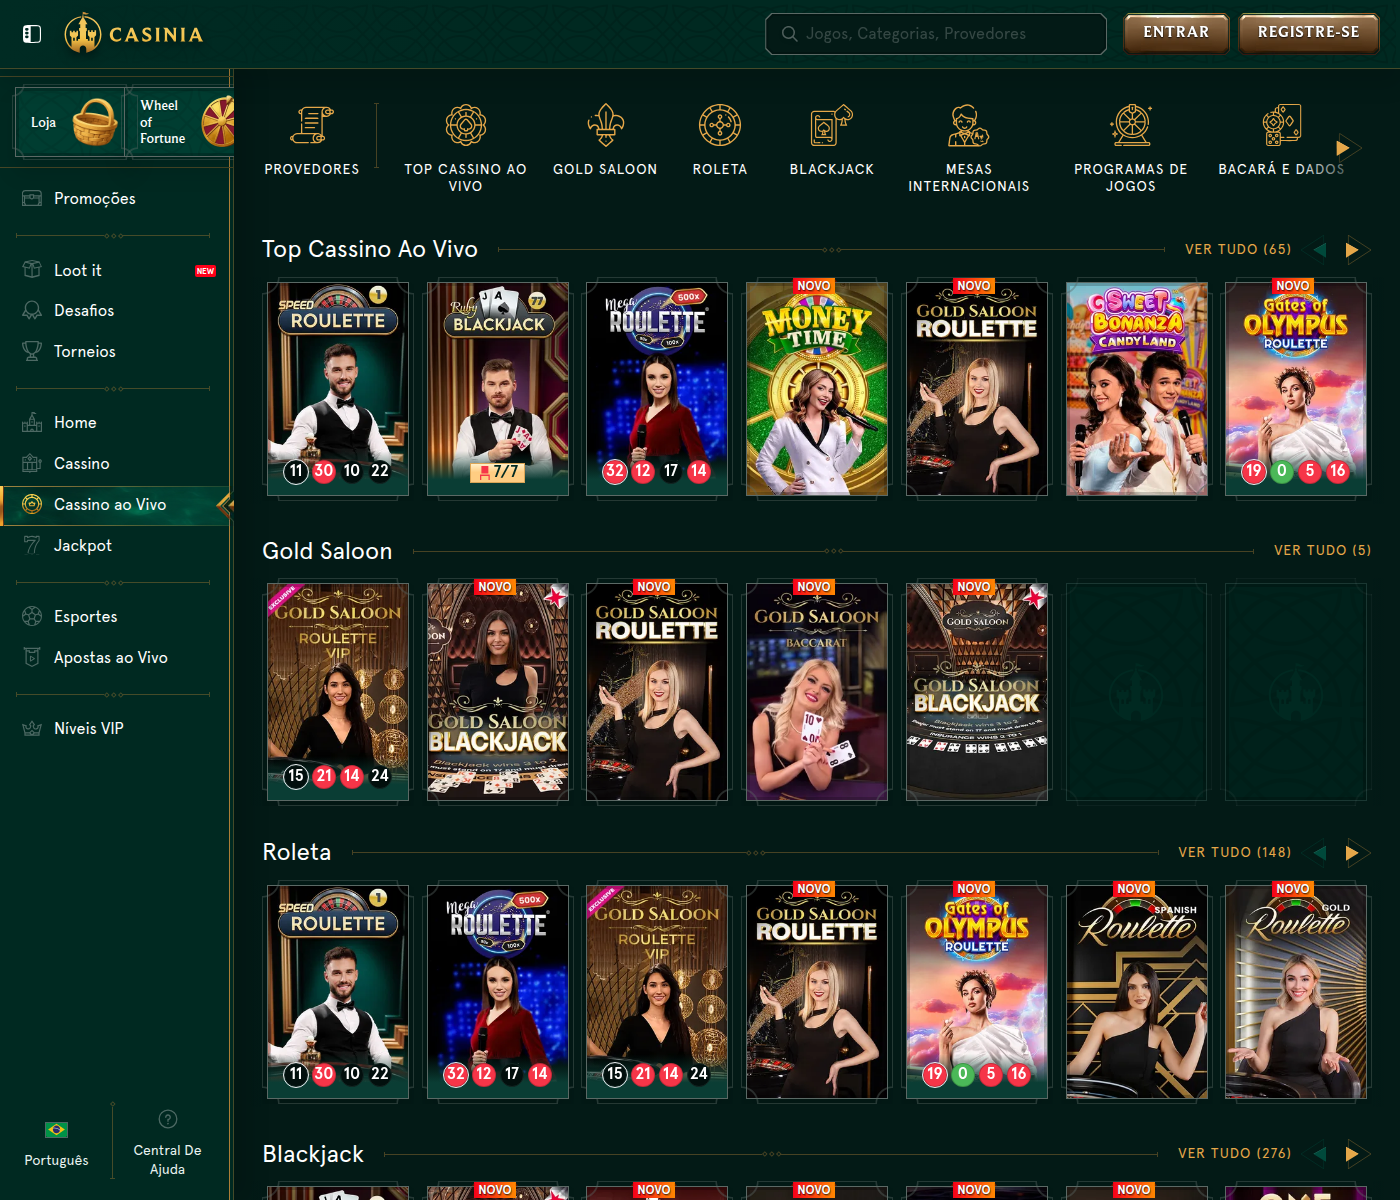This screenshot has height=1200, width=1400.
Task: Open the Blackjack cards category icon
Action: [832, 125]
